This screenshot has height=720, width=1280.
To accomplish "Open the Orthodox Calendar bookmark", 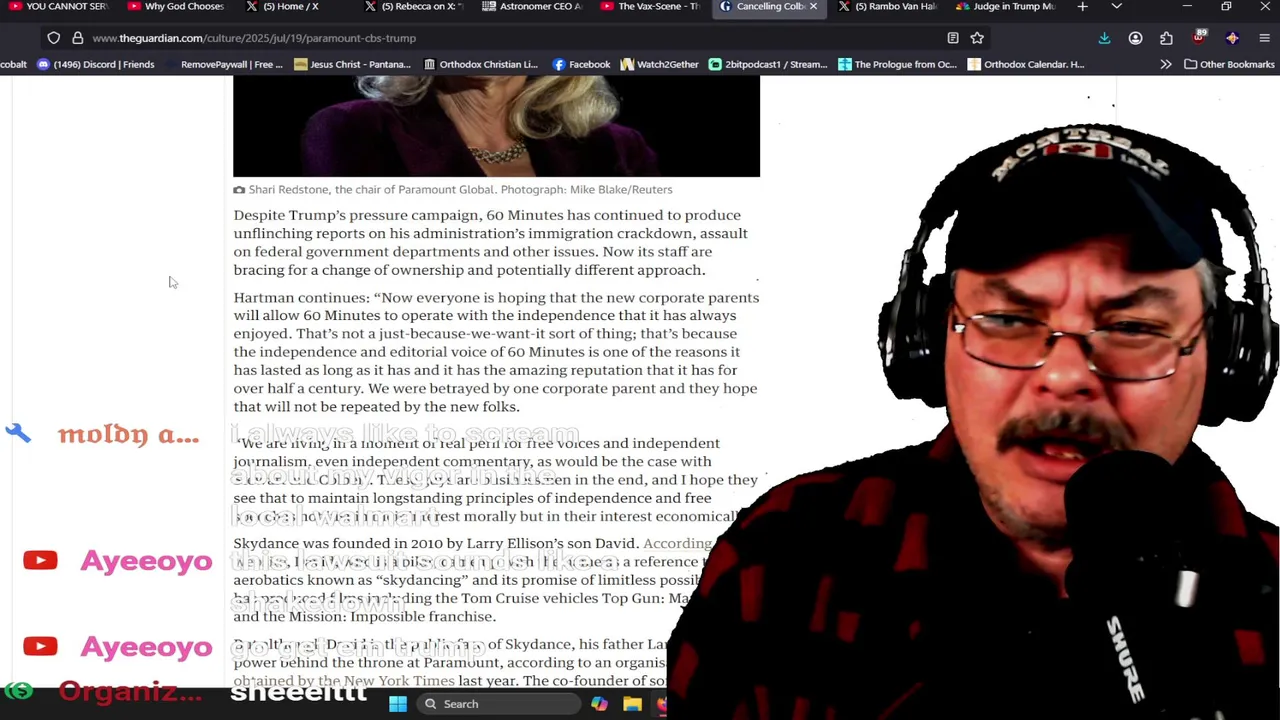I will pos(1025,64).
